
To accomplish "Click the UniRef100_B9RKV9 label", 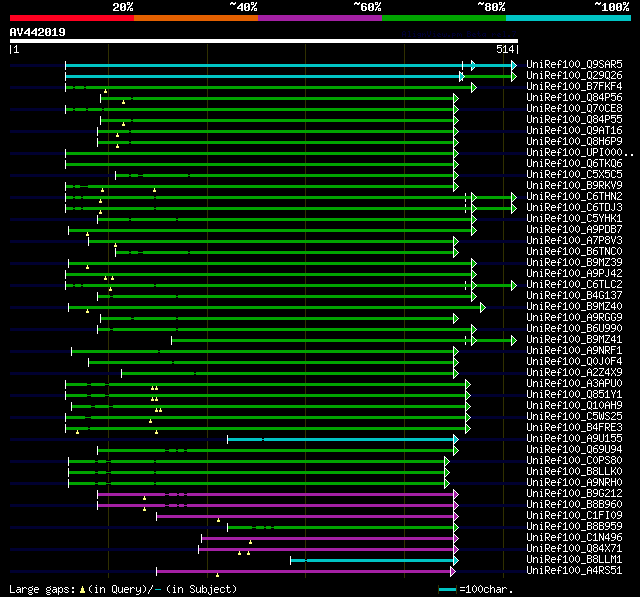I will coord(574,186).
